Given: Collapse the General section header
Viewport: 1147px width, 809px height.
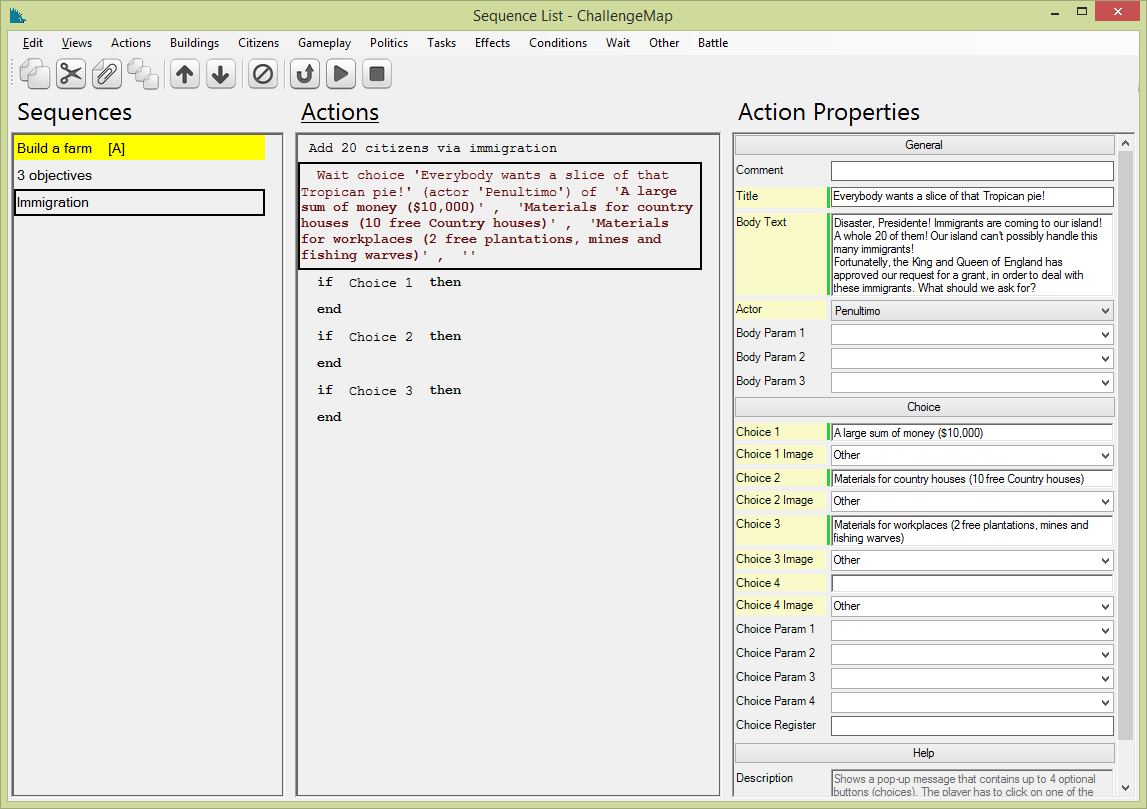Looking at the screenshot, I should click(x=924, y=145).
